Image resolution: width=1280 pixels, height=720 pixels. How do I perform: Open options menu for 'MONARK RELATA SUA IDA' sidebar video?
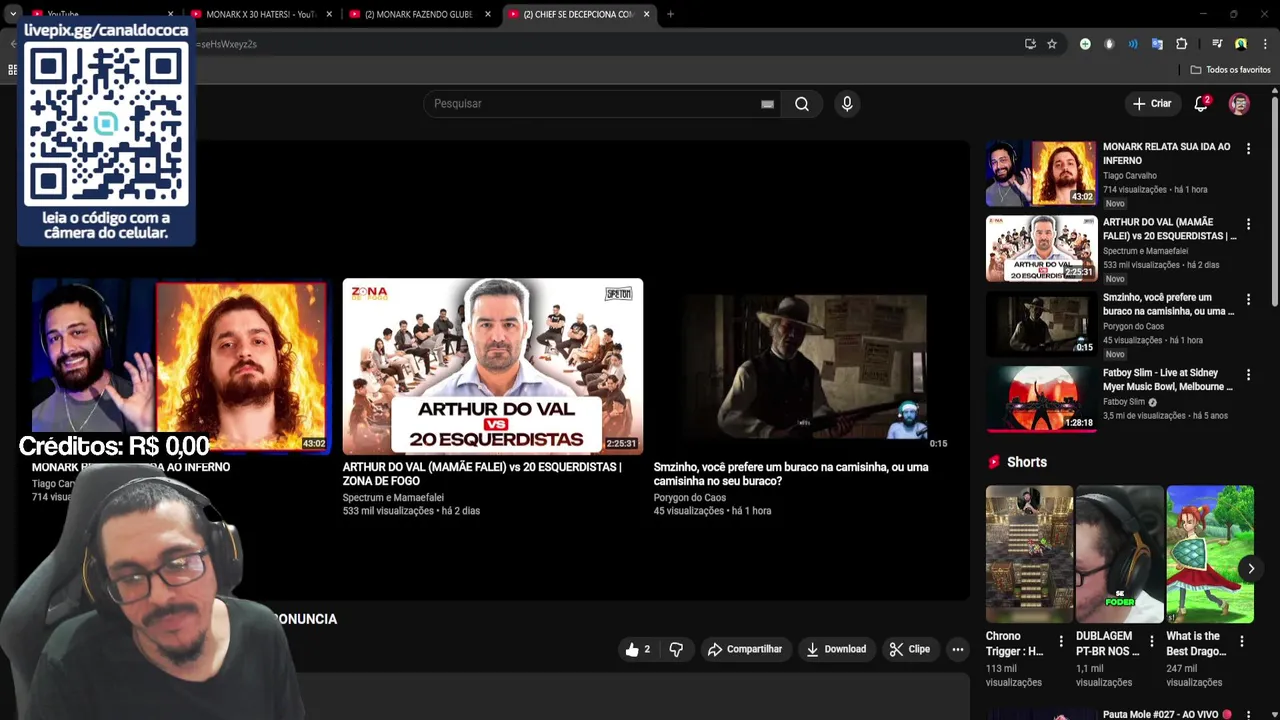(1248, 149)
